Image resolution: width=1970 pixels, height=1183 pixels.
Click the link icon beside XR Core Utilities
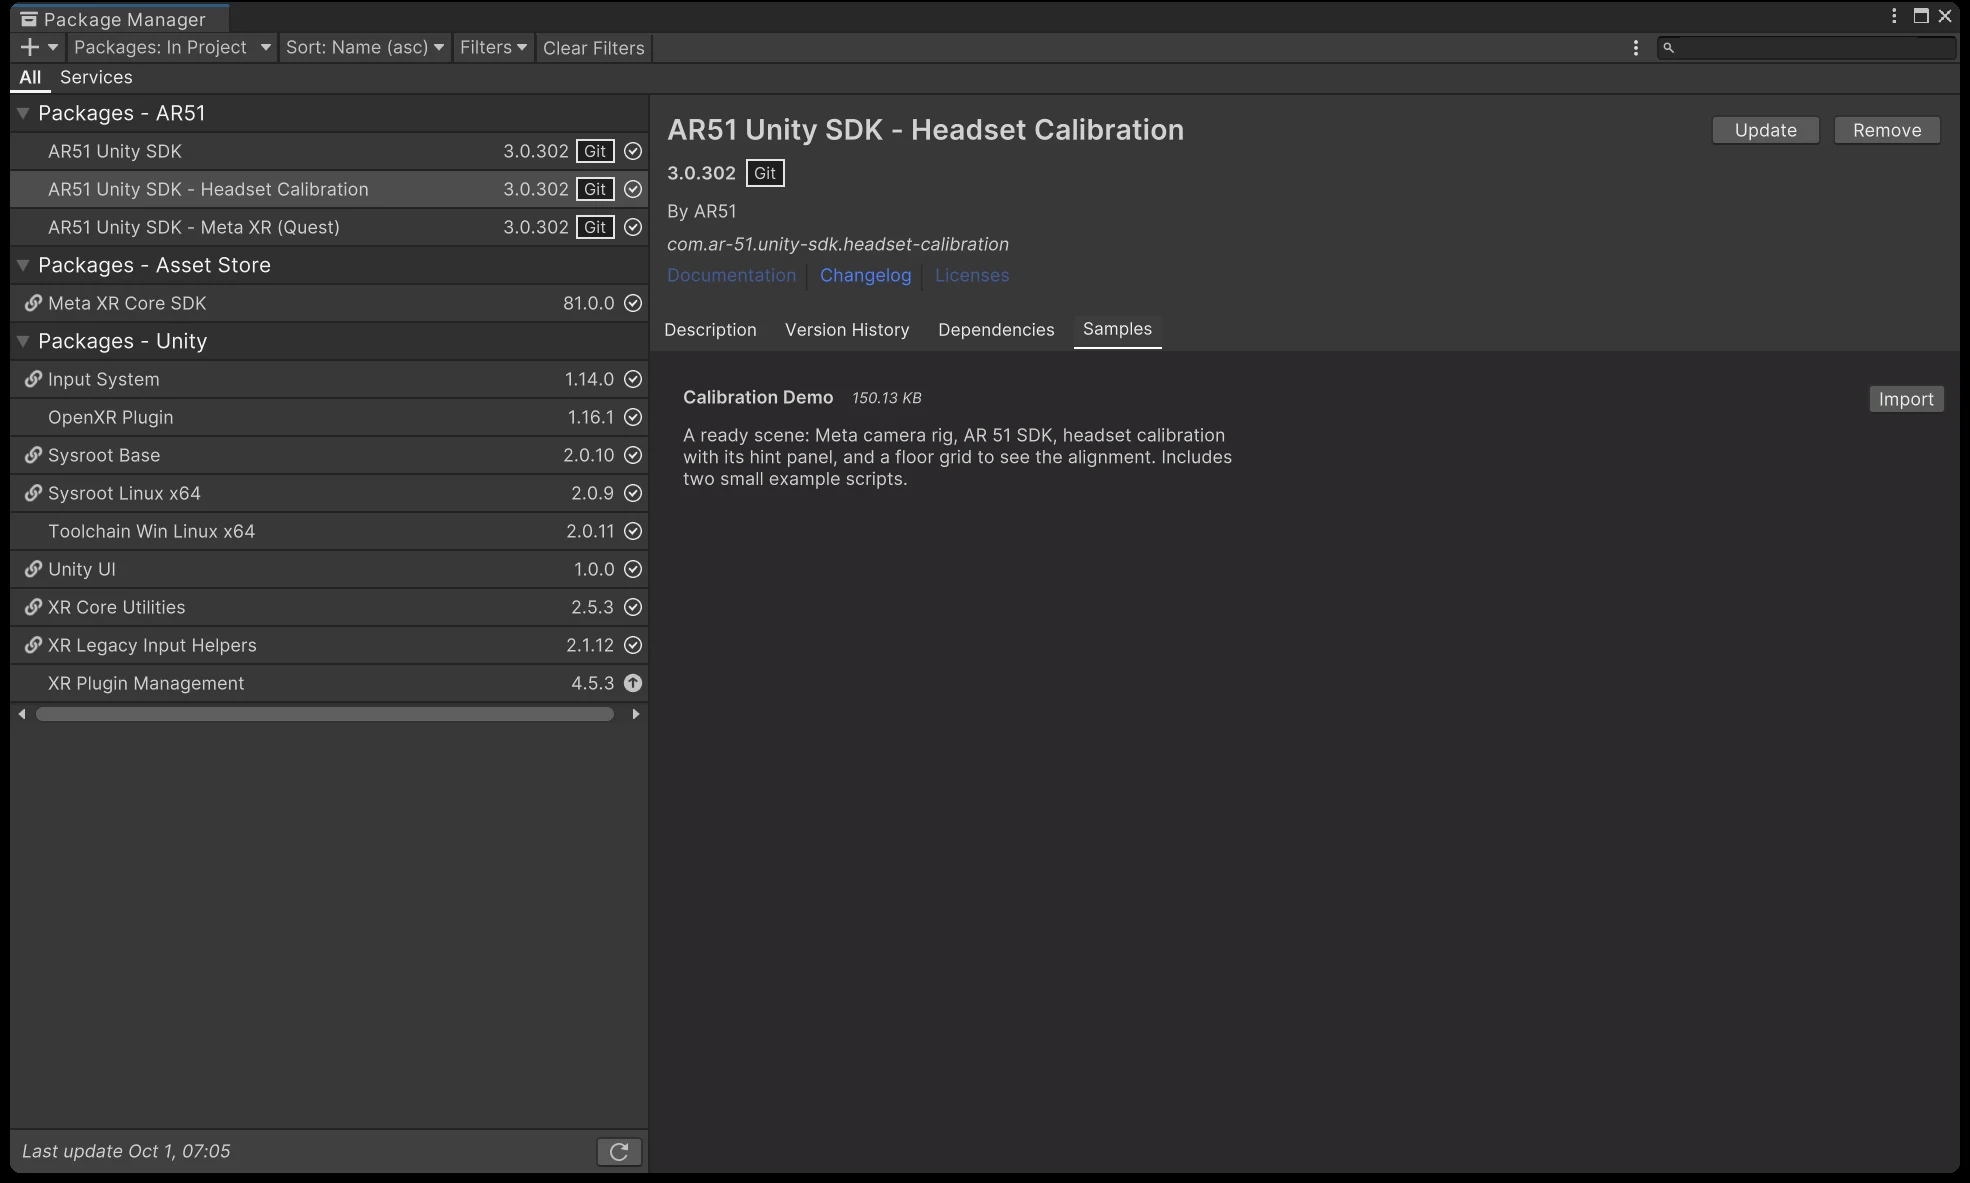pos(33,607)
